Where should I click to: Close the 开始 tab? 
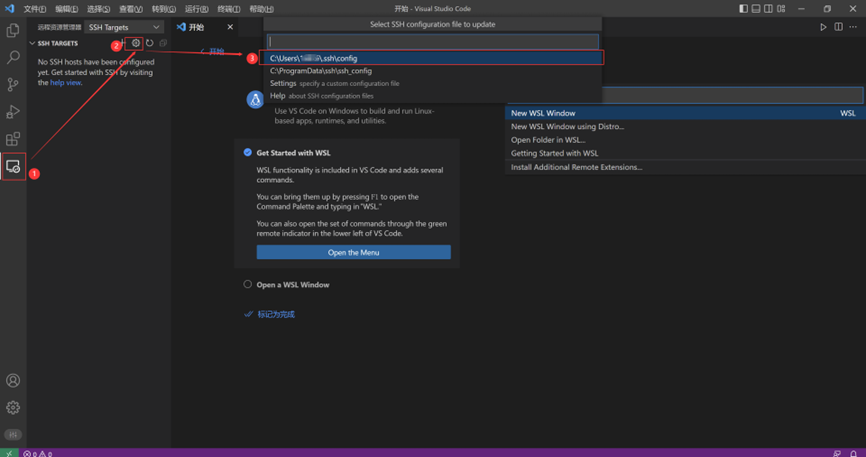230,27
